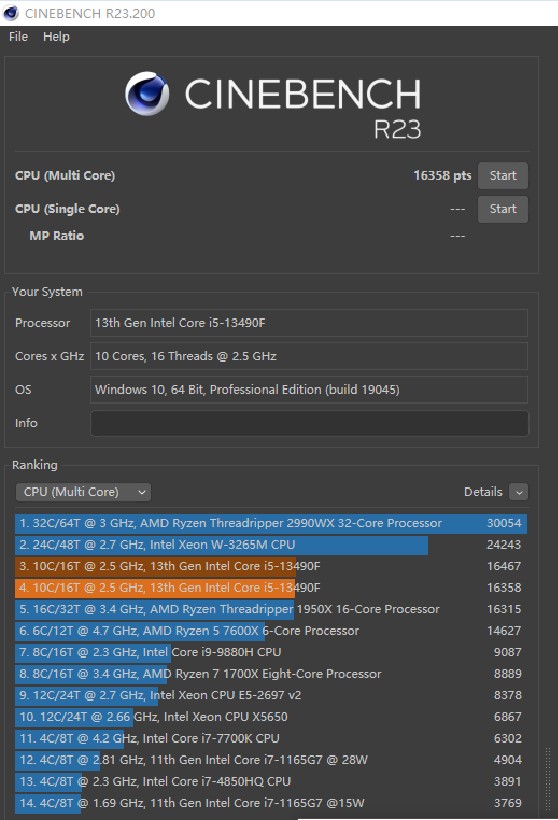Select the Core i7-7700K ranking entry
Viewport: 558px width, 820px height.
271,738
